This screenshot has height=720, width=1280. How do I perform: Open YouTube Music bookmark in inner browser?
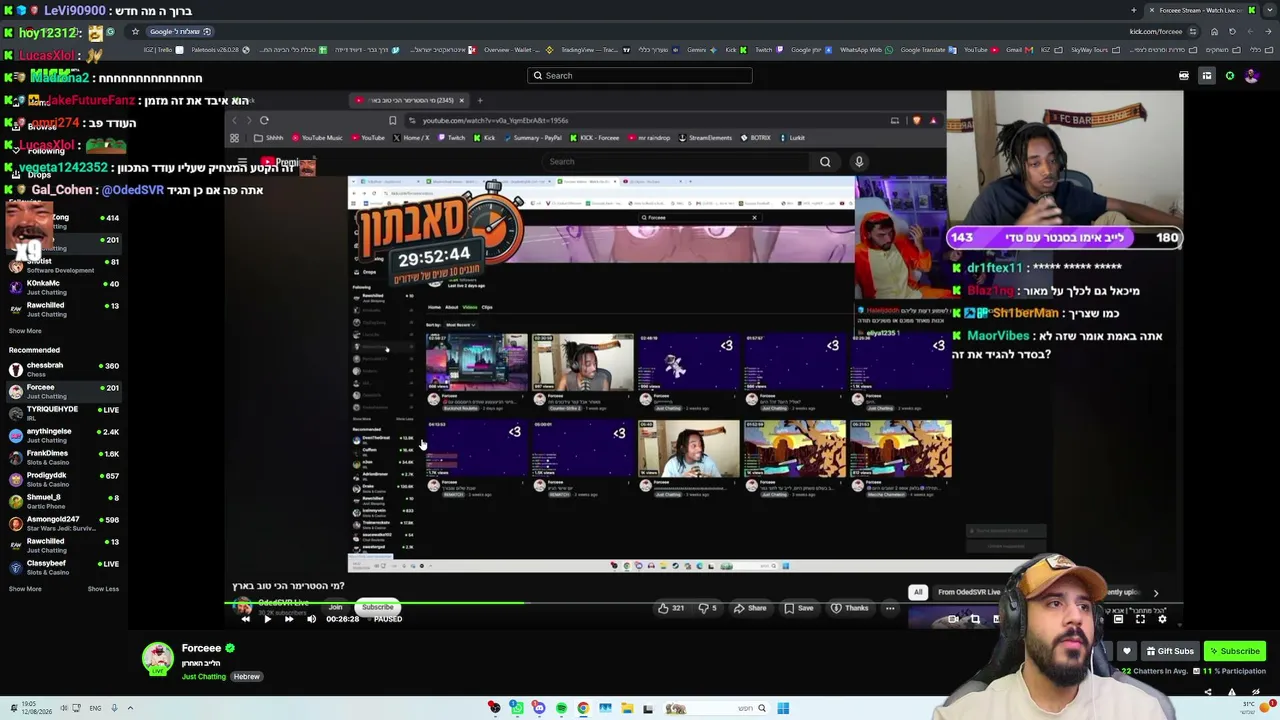click(316, 138)
